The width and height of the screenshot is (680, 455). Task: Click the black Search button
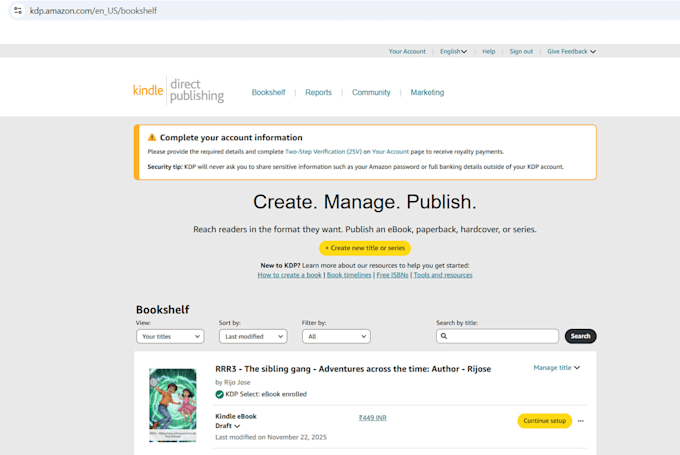coord(580,336)
